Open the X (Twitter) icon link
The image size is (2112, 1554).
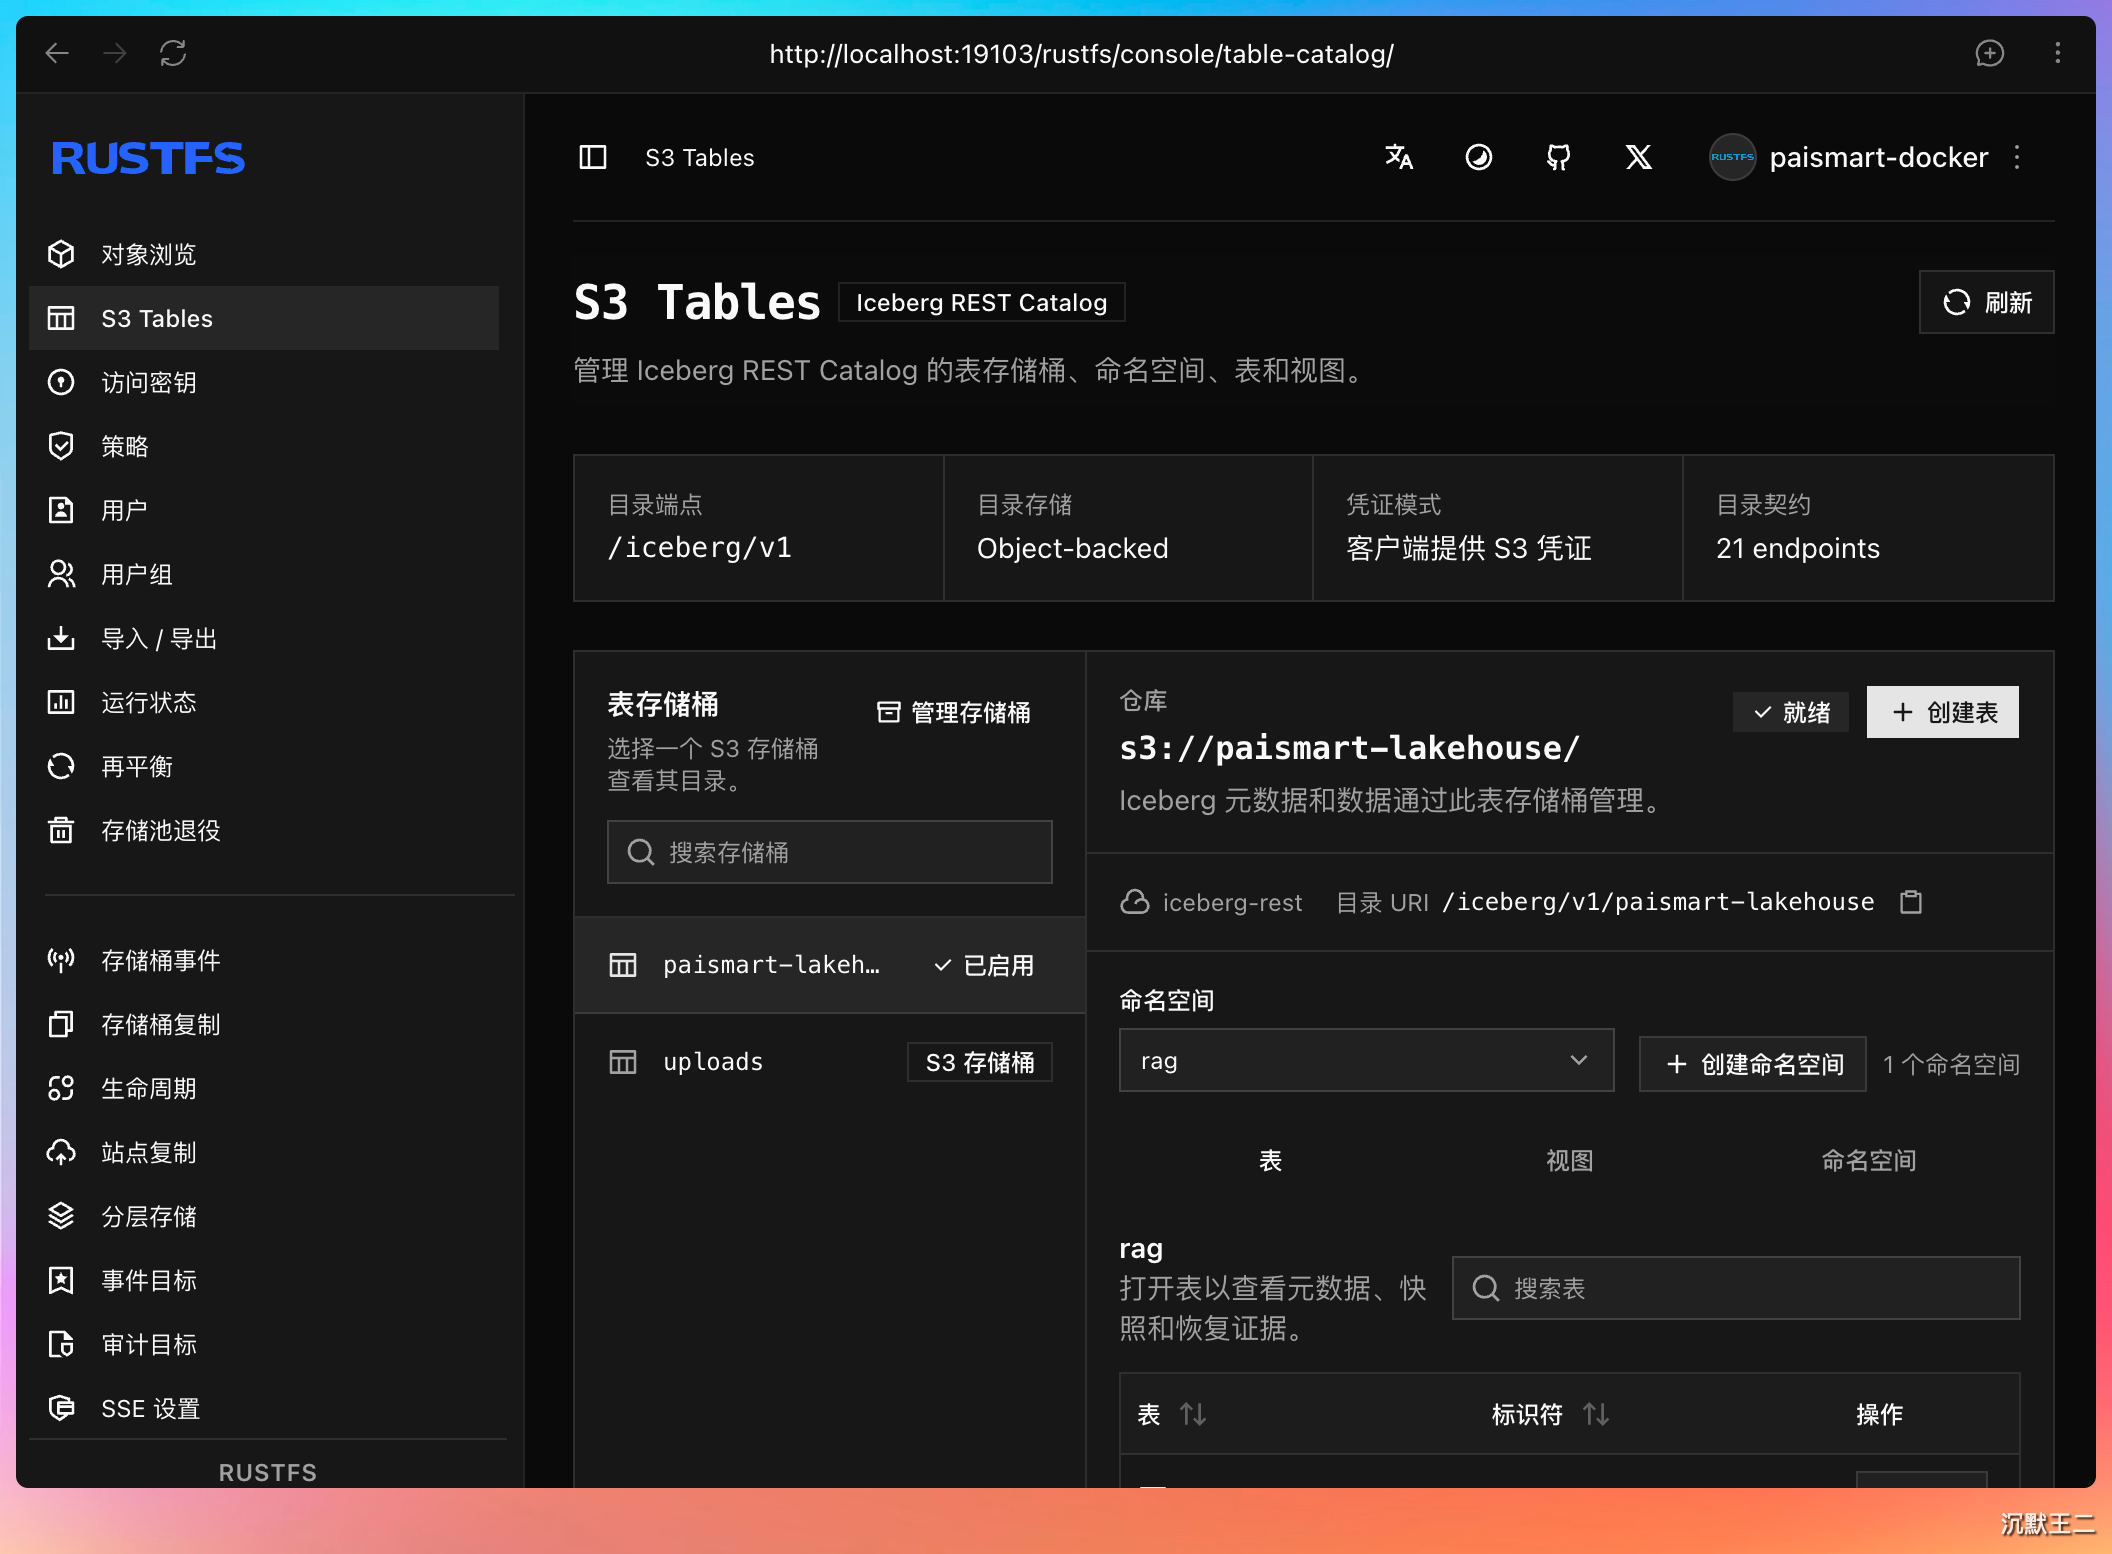pos(1639,157)
